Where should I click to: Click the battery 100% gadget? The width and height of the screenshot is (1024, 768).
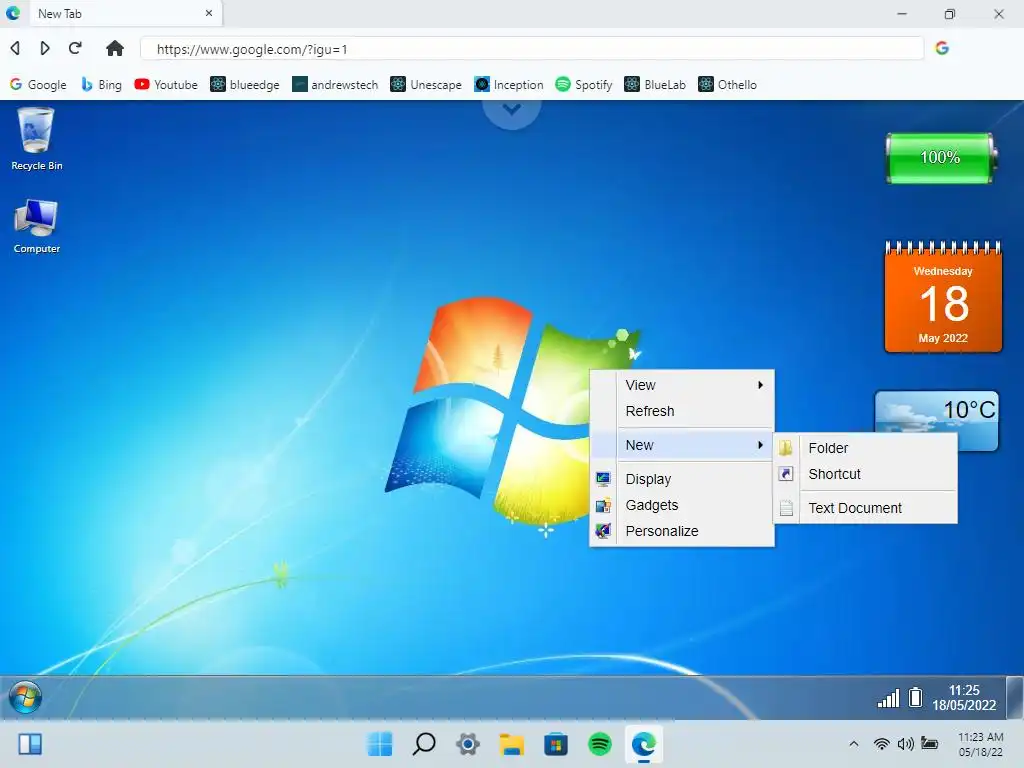click(x=941, y=157)
